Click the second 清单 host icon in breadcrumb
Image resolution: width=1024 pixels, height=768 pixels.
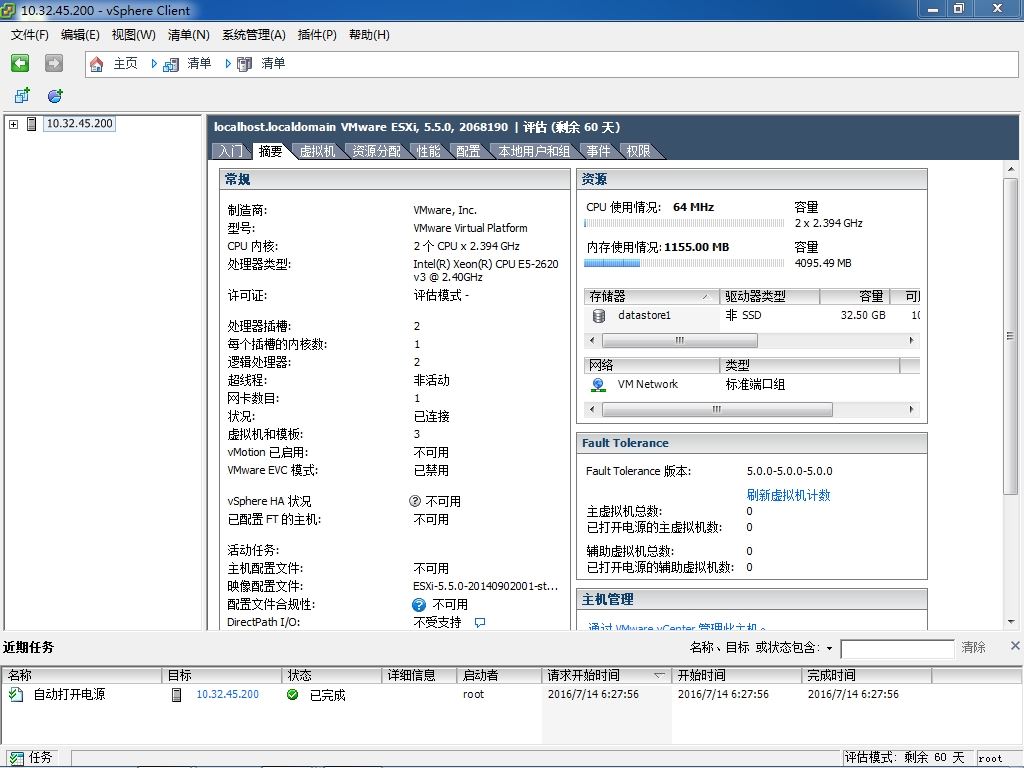pos(244,64)
